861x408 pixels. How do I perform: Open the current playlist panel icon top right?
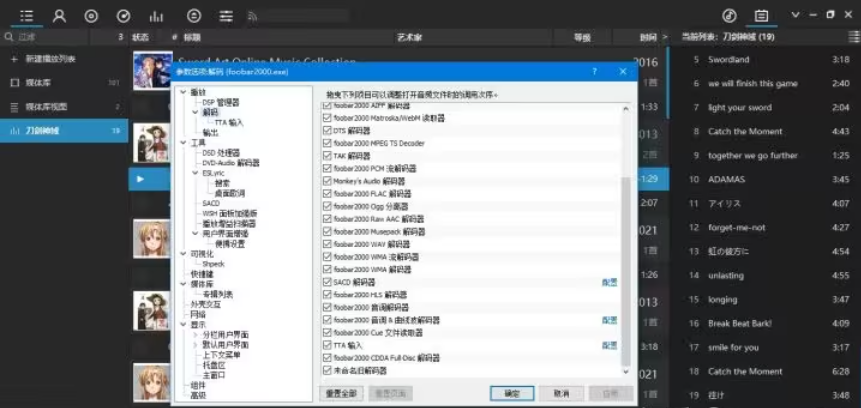pos(761,15)
